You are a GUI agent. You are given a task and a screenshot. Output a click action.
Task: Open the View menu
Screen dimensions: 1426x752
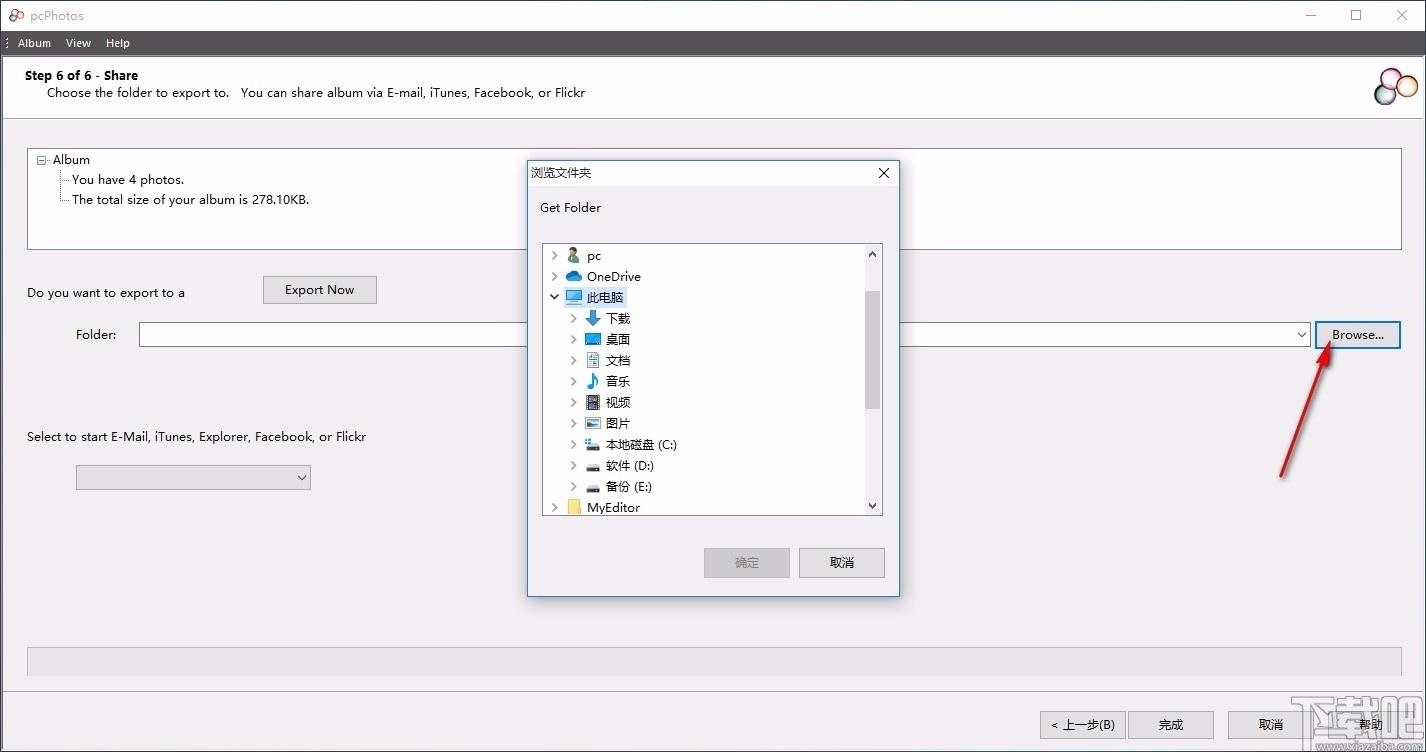pos(78,43)
